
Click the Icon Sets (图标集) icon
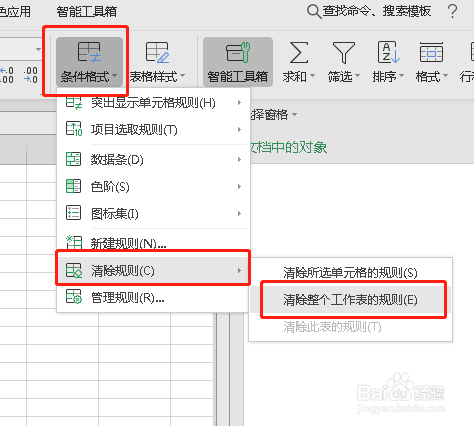[x=73, y=213]
